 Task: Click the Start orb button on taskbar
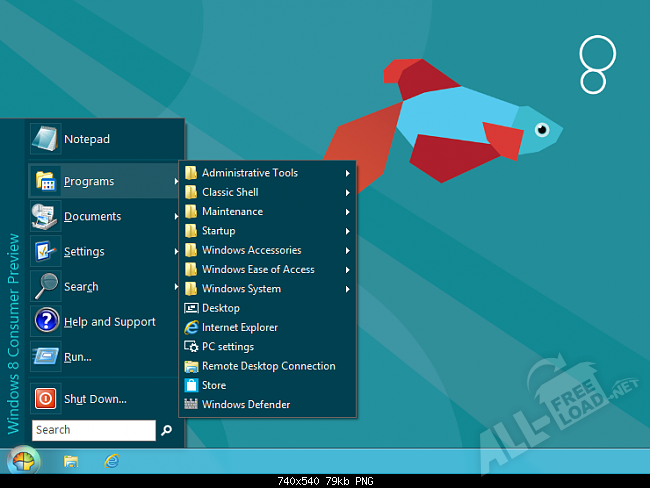(x=23, y=461)
